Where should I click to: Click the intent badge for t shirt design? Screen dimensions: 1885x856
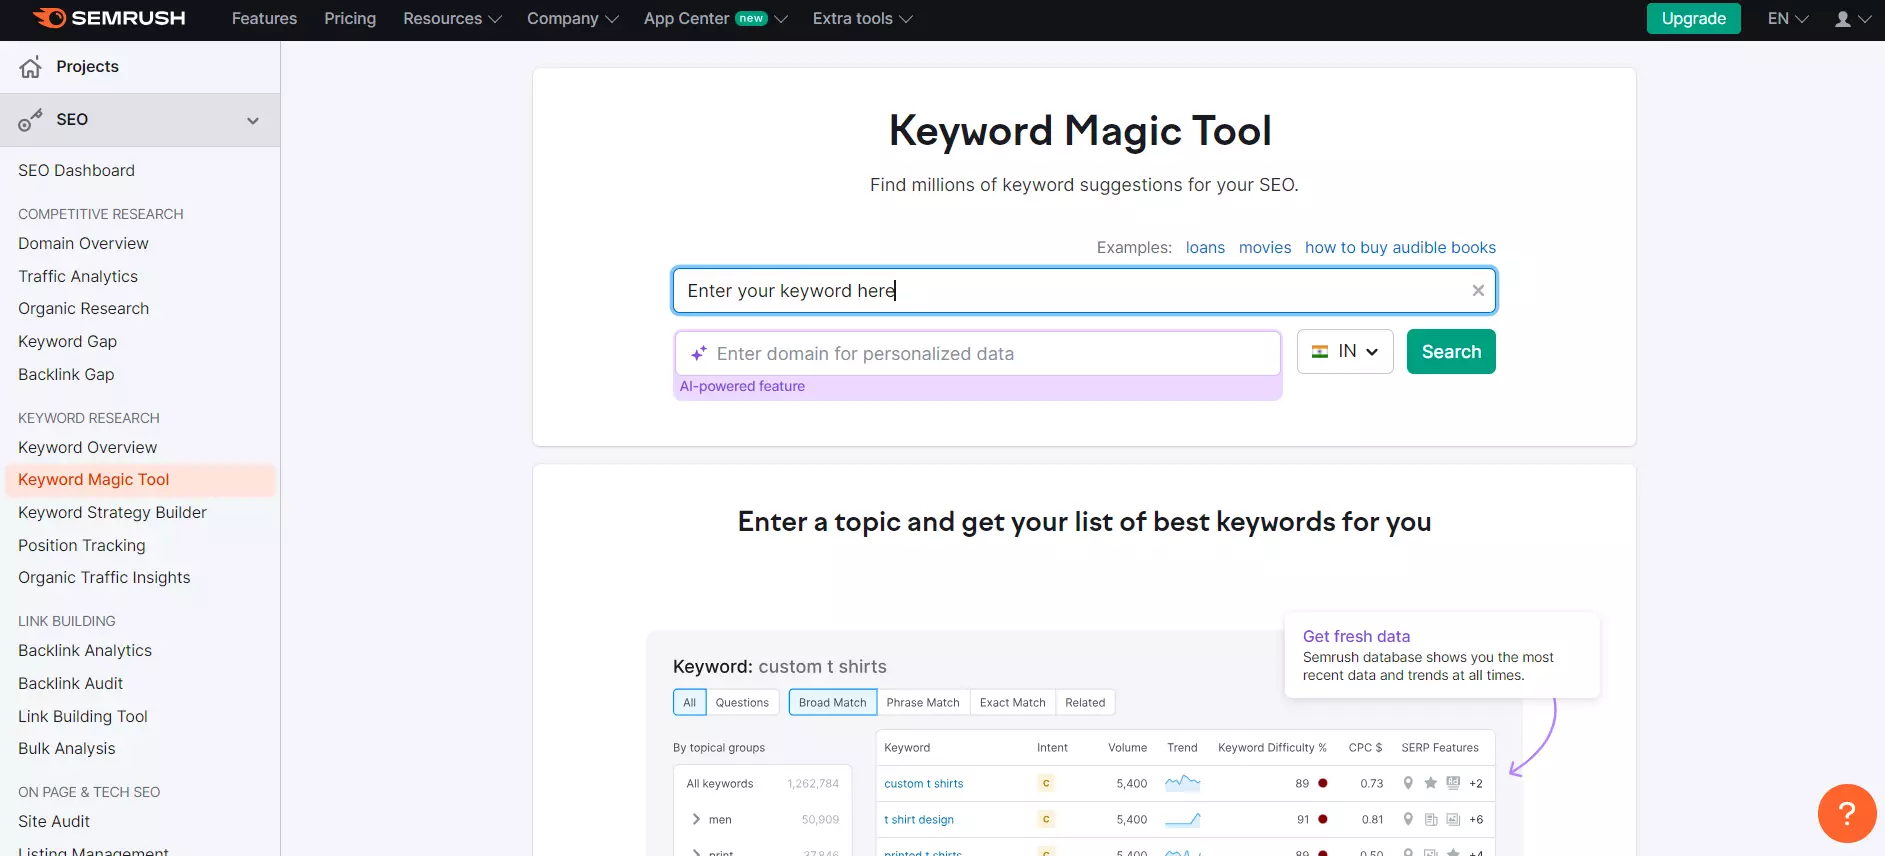click(x=1046, y=820)
